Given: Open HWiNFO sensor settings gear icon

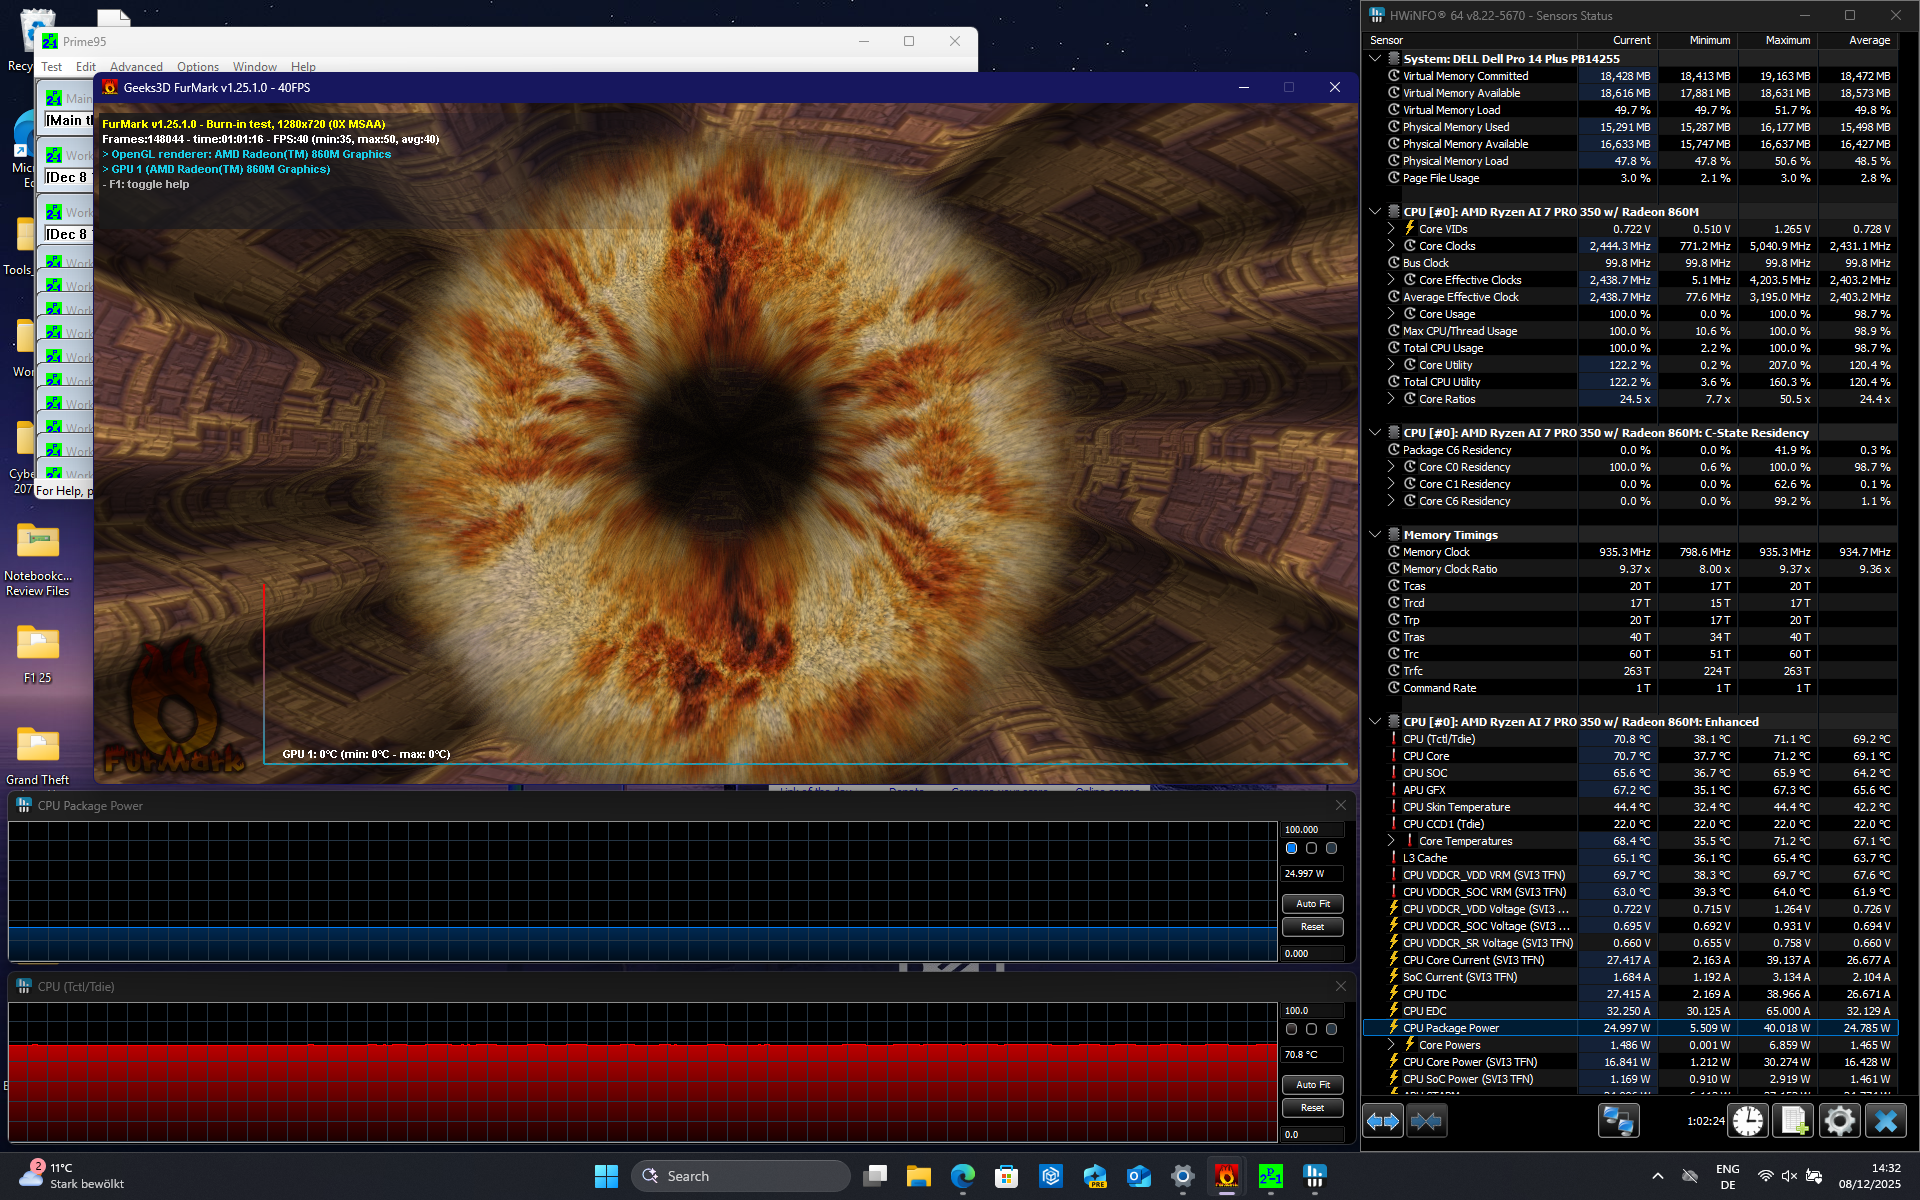Looking at the screenshot, I should click(1839, 1121).
